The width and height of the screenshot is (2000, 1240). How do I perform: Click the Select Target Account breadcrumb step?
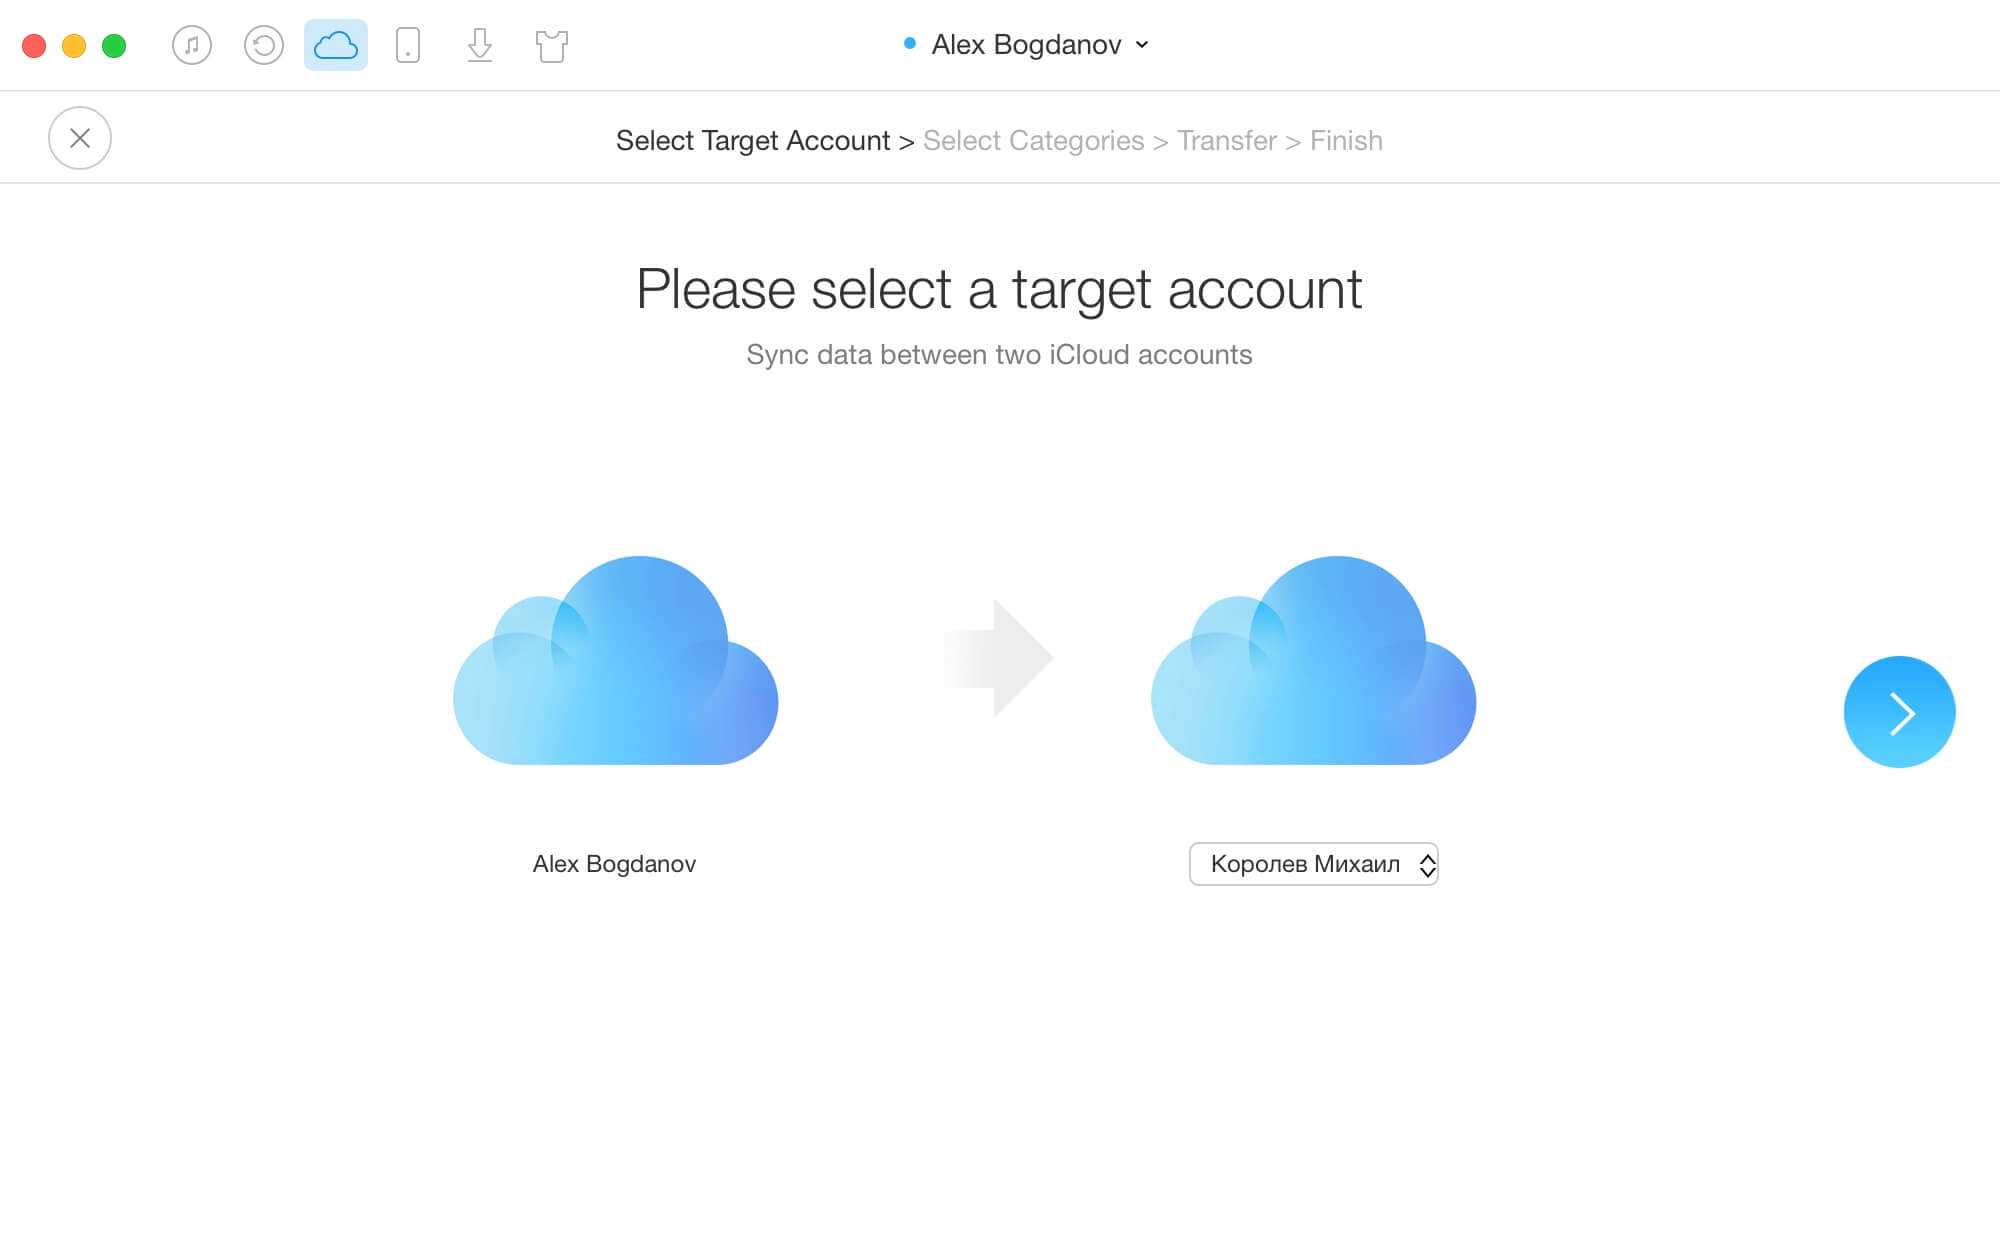click(752, 141)
